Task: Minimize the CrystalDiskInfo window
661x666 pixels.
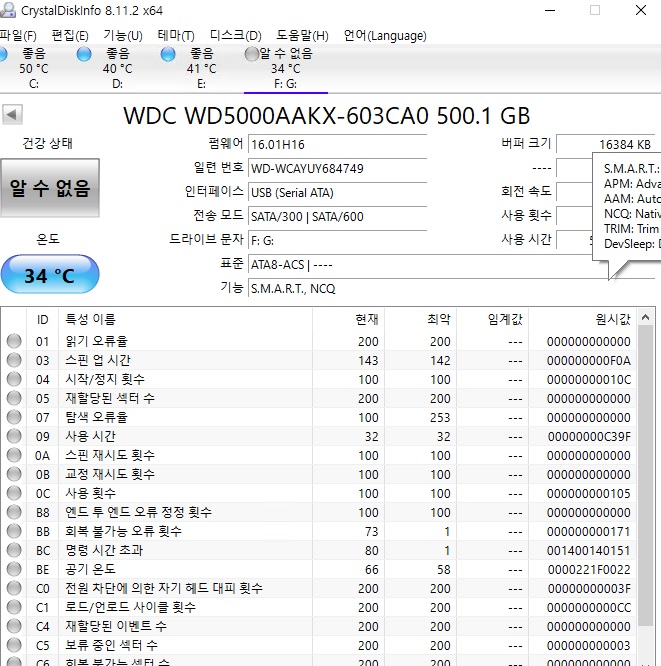Action: (x=550, y=10)
